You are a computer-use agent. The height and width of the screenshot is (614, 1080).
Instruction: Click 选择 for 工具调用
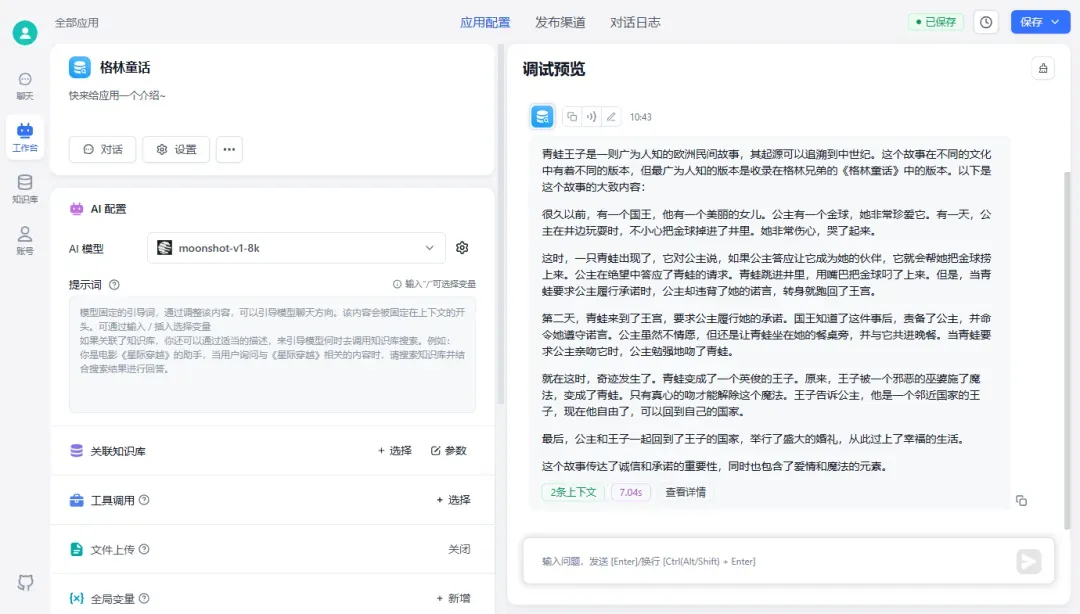453,500
